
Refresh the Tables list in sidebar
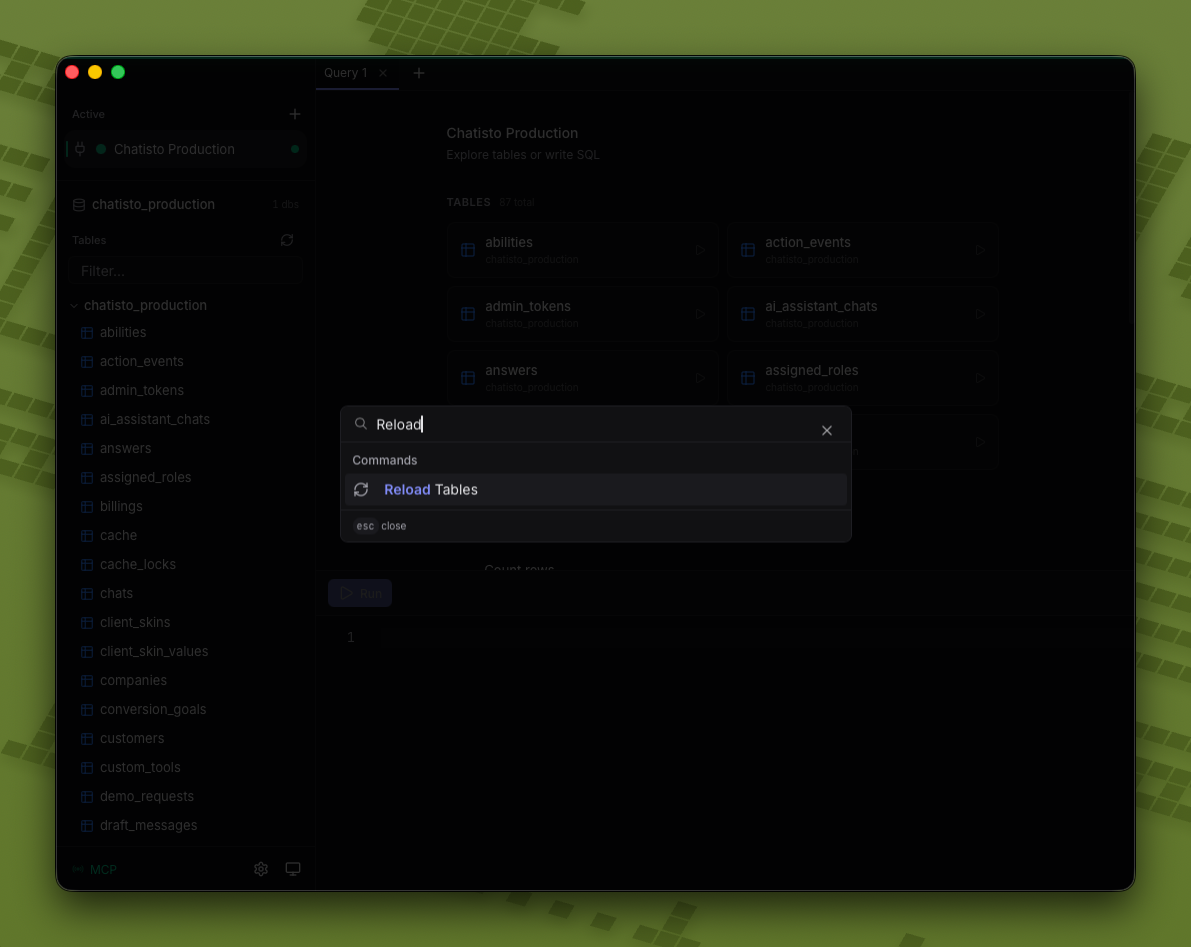tap(287, 240)
